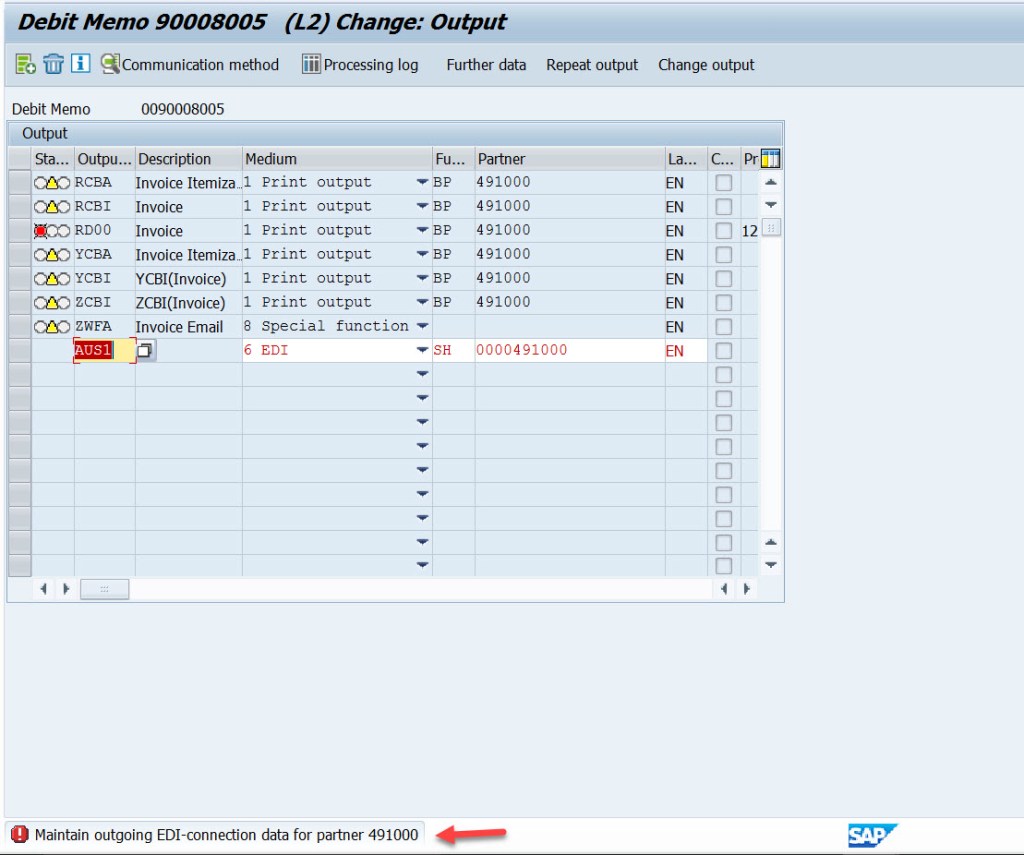Click the Processing log icon

point(311,64)
